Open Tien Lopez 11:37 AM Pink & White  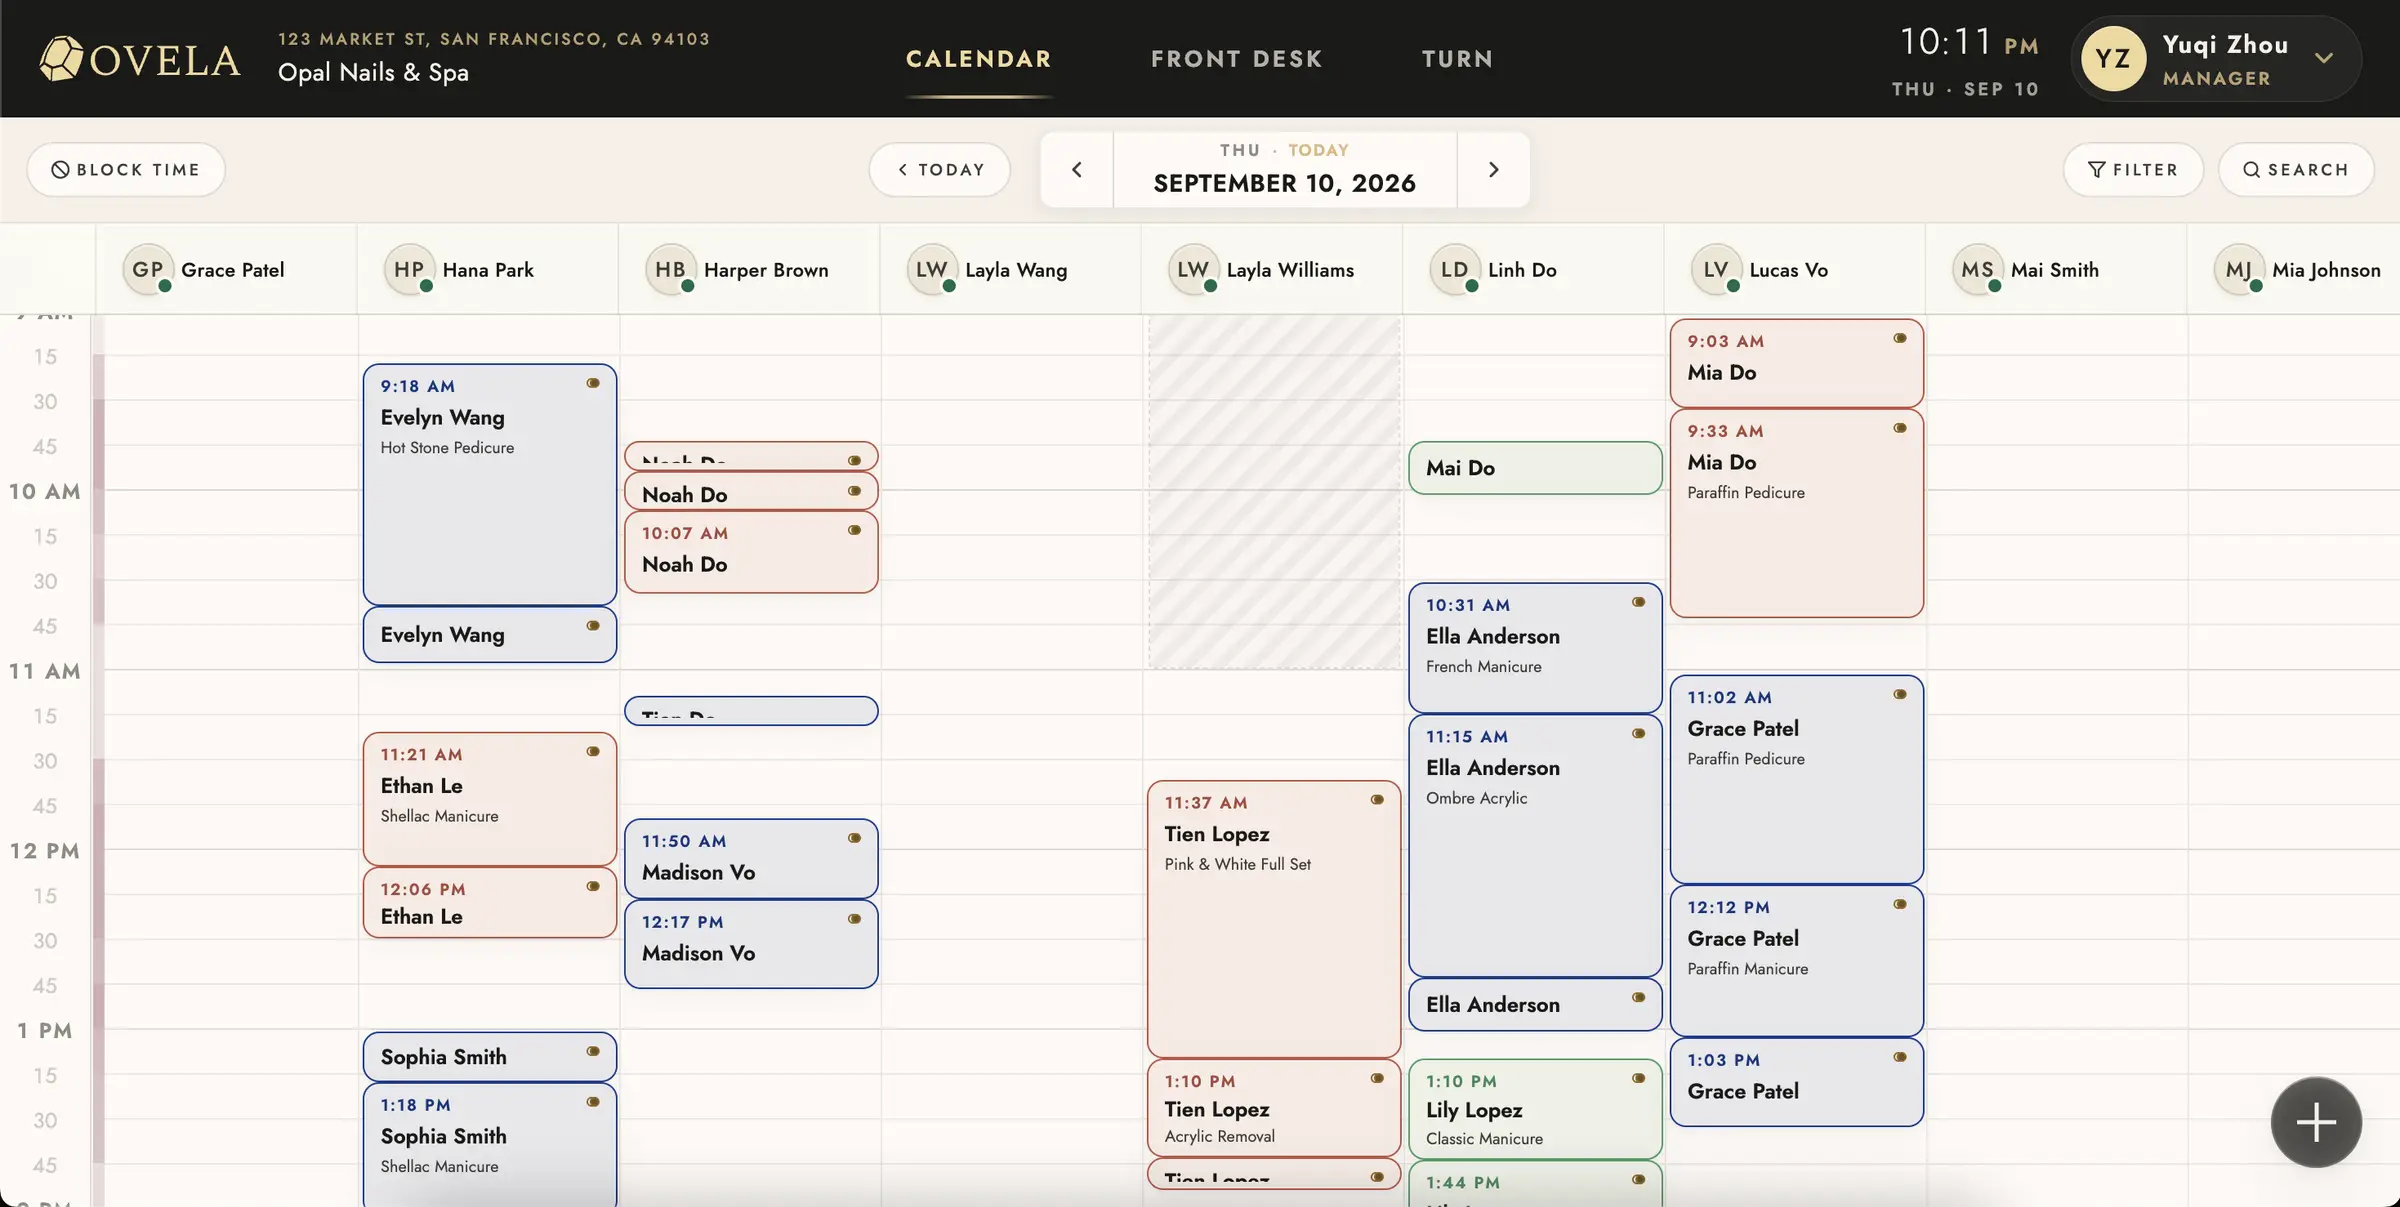coord(1274,919)
